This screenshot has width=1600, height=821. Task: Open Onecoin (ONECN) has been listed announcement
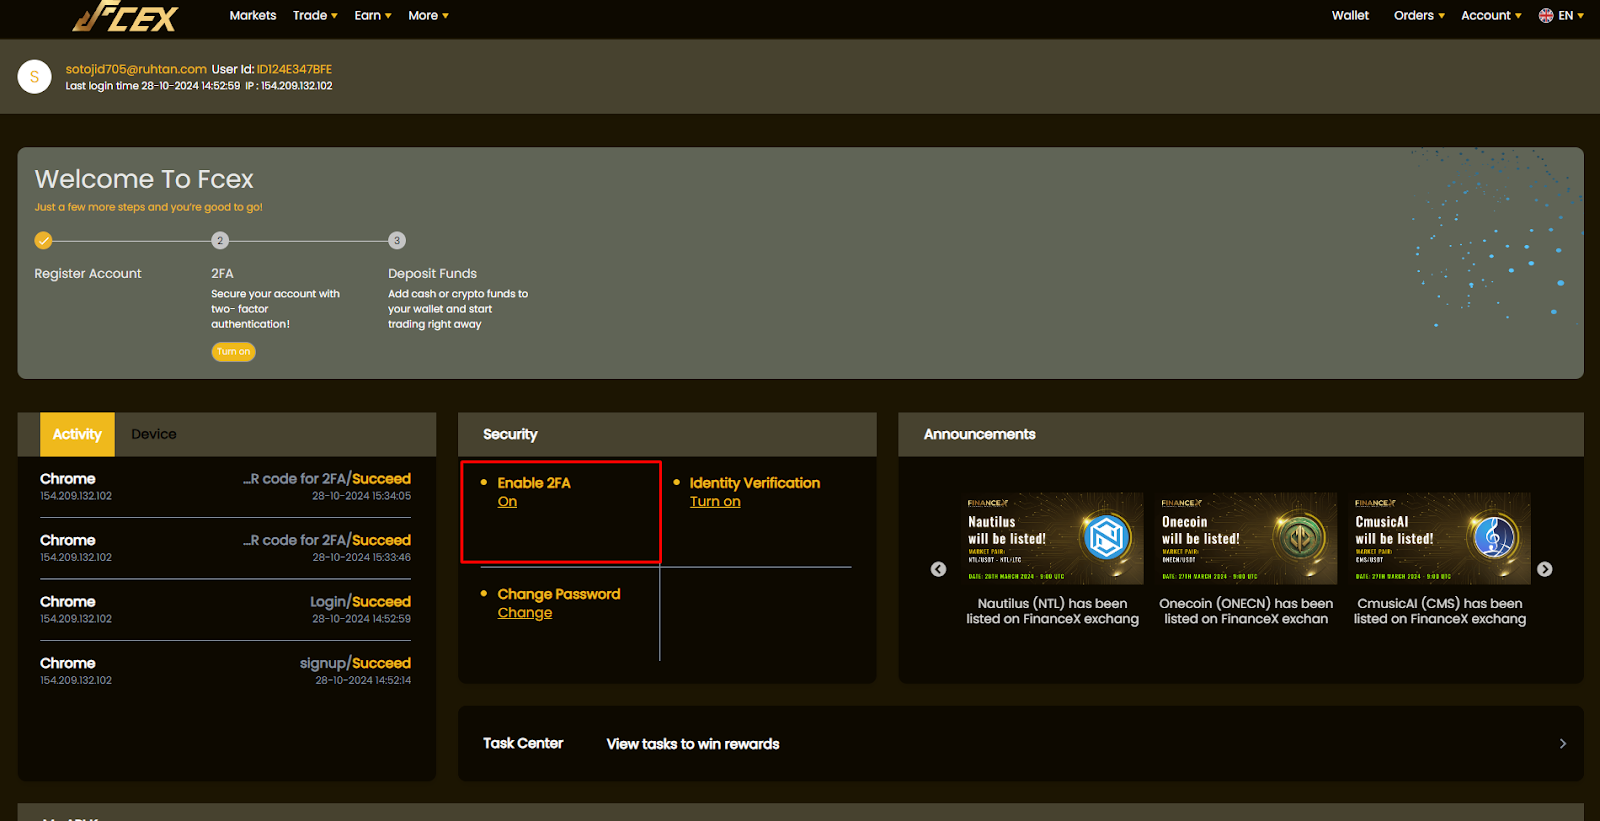[1246, 611]
